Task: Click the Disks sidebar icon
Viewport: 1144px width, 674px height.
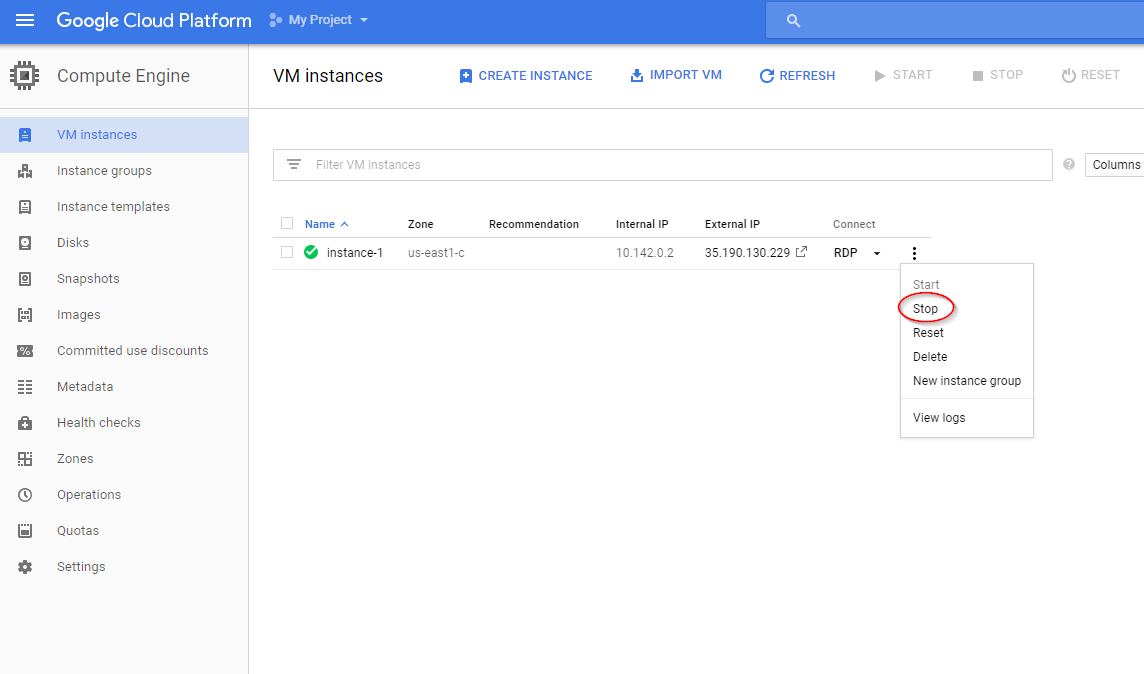Action: coord(25,243)
